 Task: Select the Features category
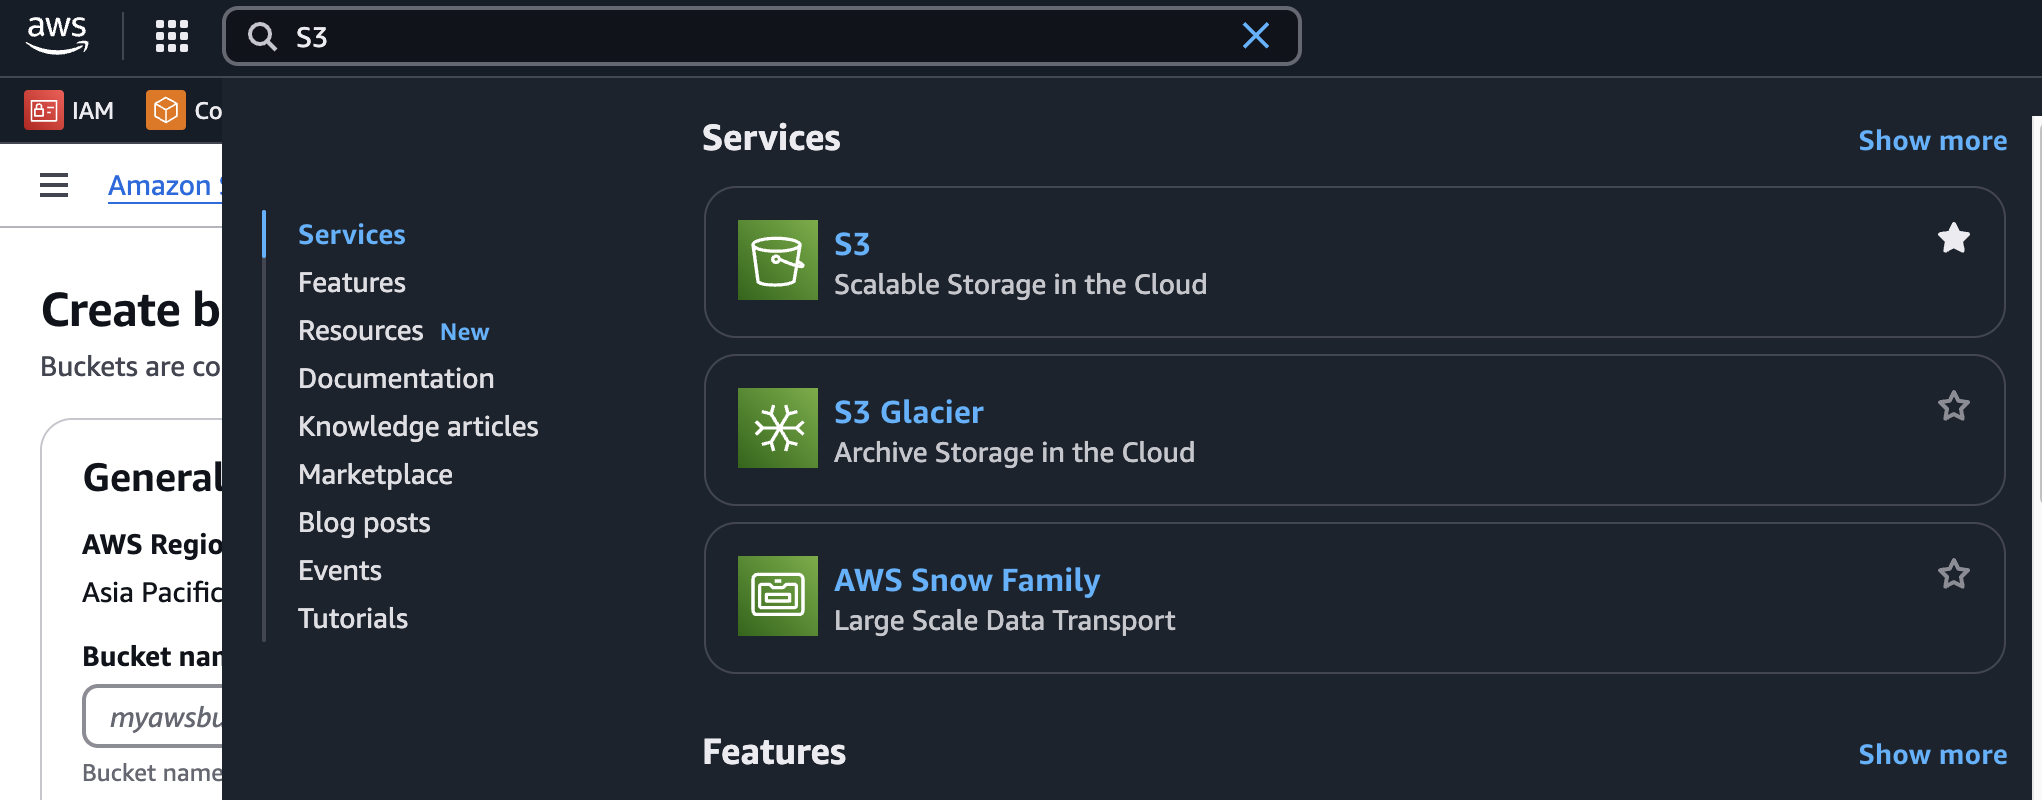(352, 283)
